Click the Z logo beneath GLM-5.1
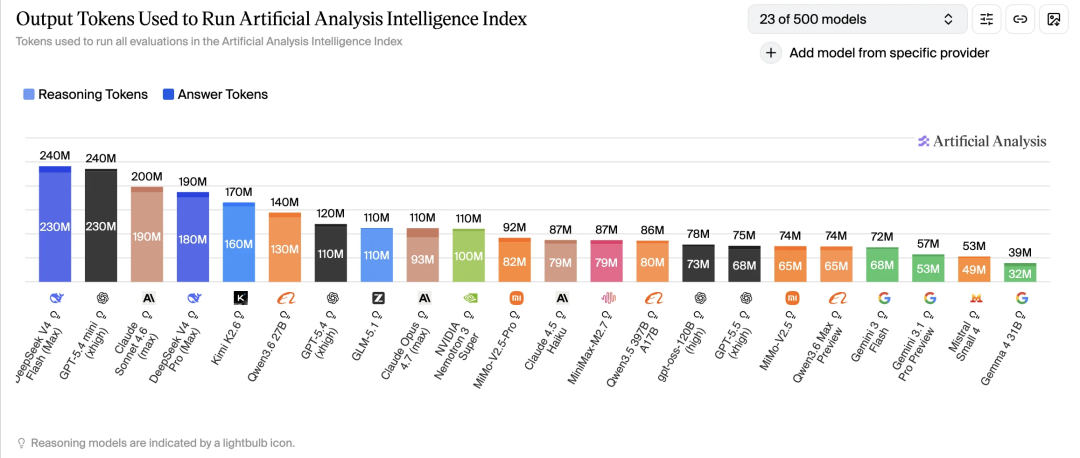This screenshot has height=458, width=1080. coord(378,298)
